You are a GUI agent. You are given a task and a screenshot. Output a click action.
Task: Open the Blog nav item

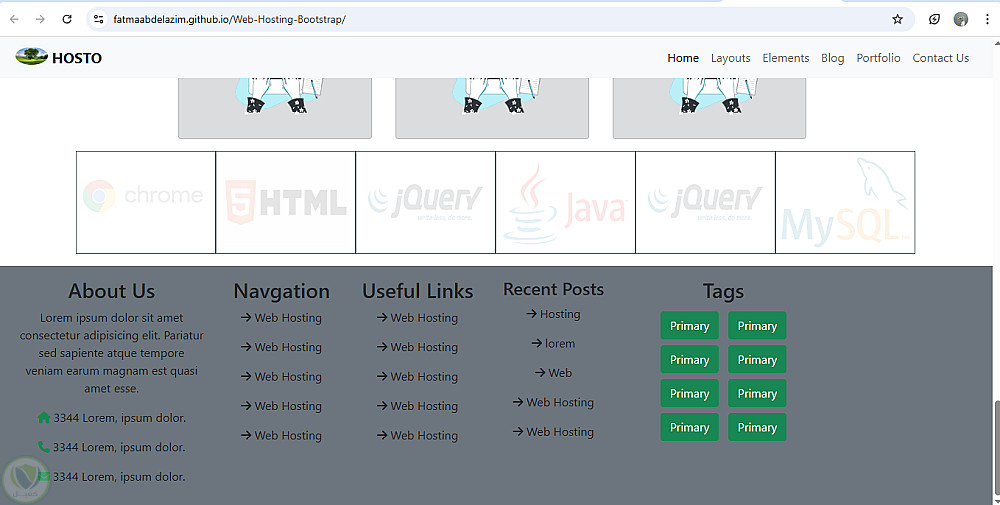[x=832, y=58]
